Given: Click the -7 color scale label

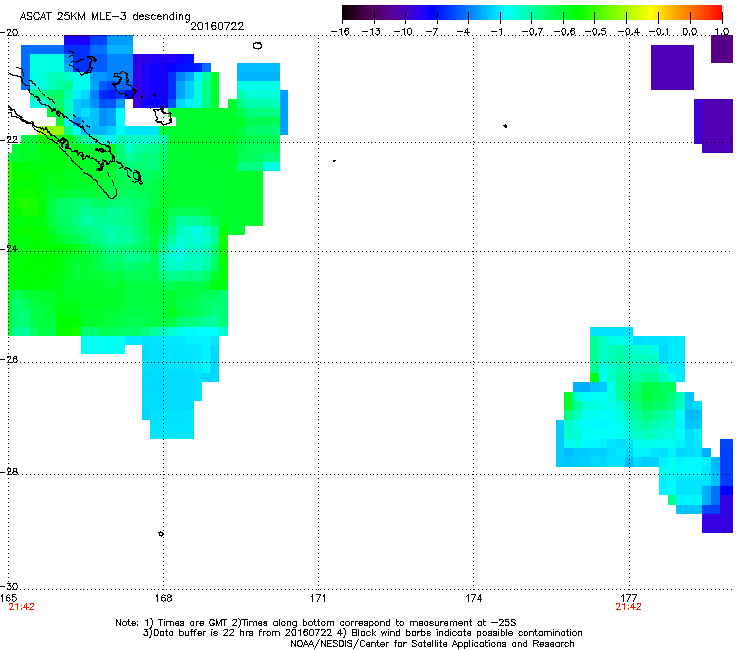Looking at the screenshot, I should pos(432,32).
